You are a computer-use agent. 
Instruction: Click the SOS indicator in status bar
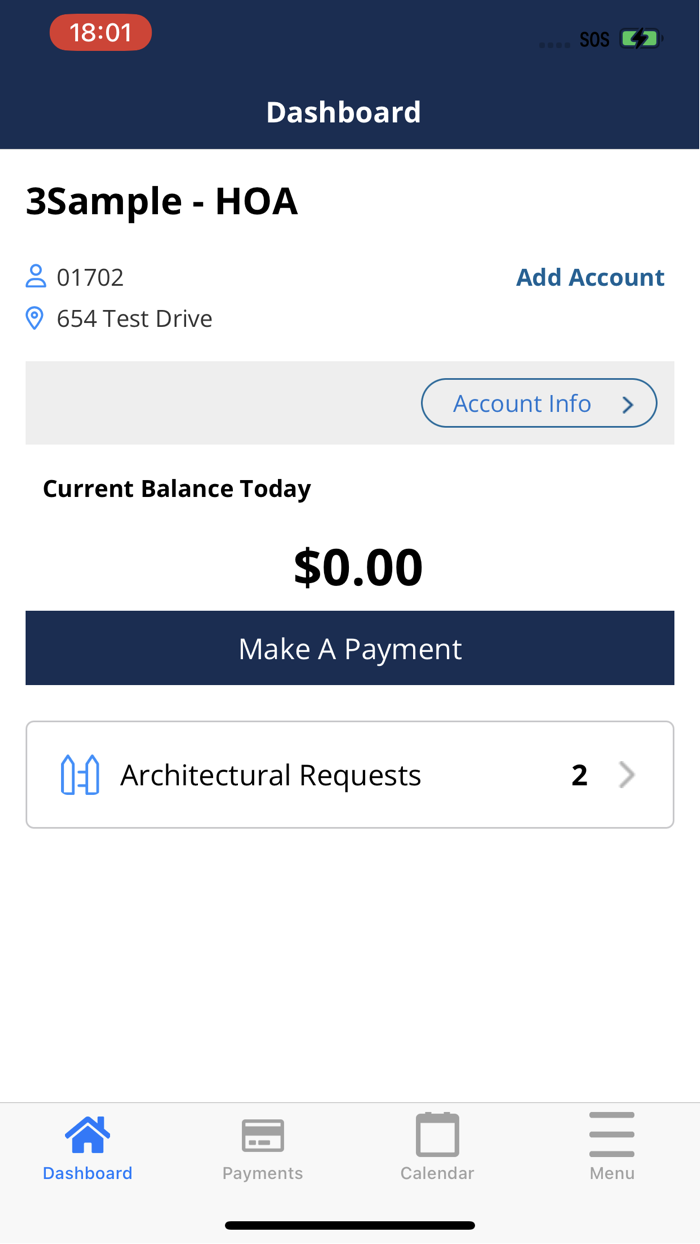[594, 38]
